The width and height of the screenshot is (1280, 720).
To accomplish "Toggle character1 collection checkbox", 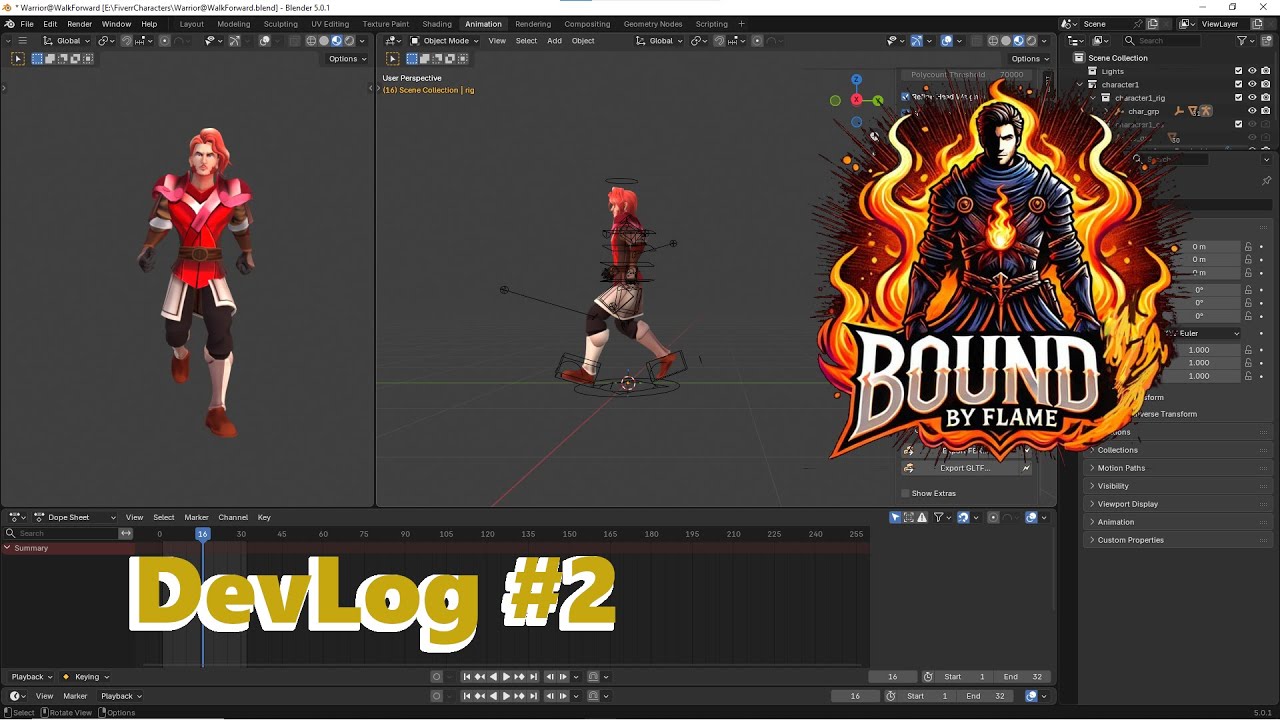I will pos(1238,84).
